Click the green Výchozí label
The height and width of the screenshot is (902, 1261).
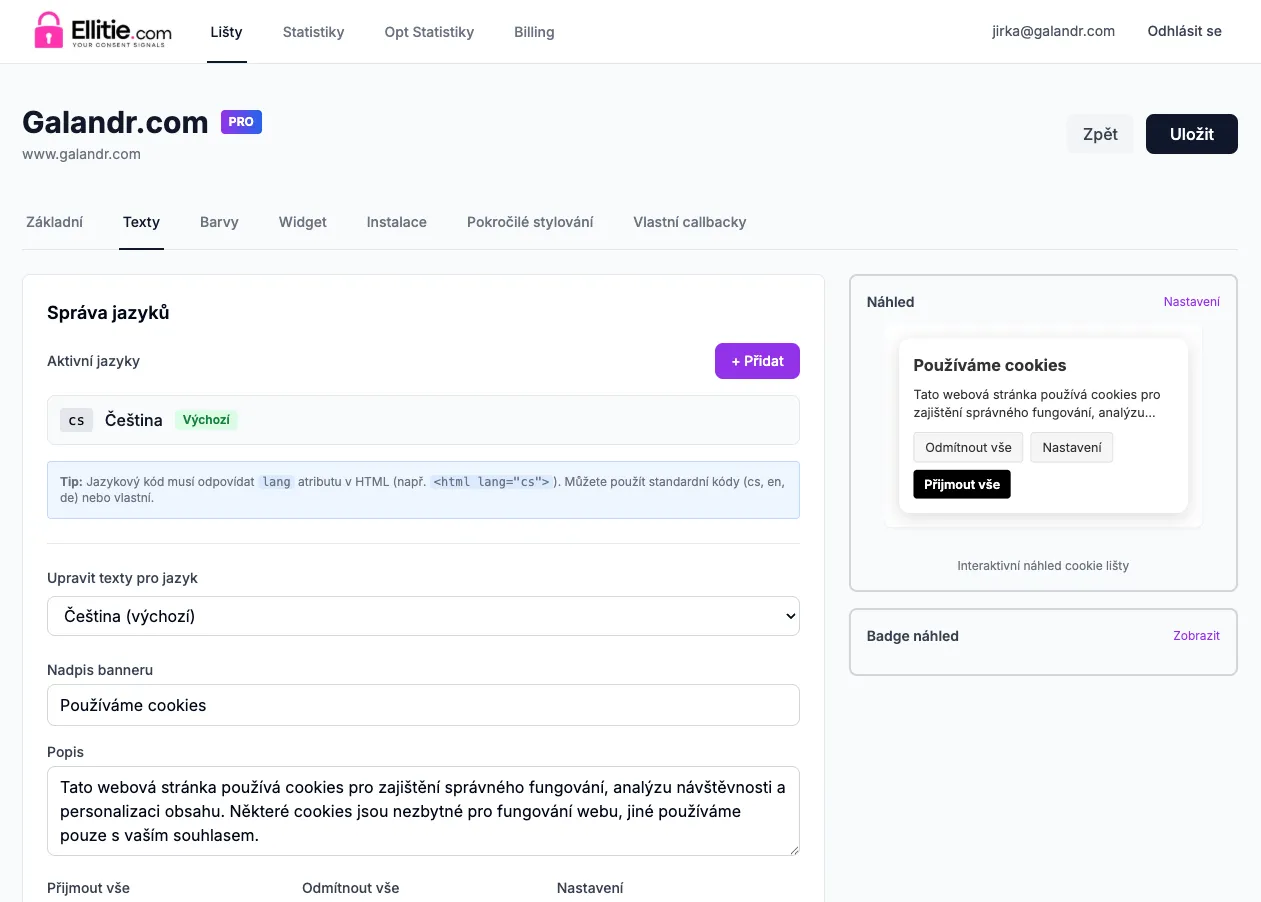(206, 419)
